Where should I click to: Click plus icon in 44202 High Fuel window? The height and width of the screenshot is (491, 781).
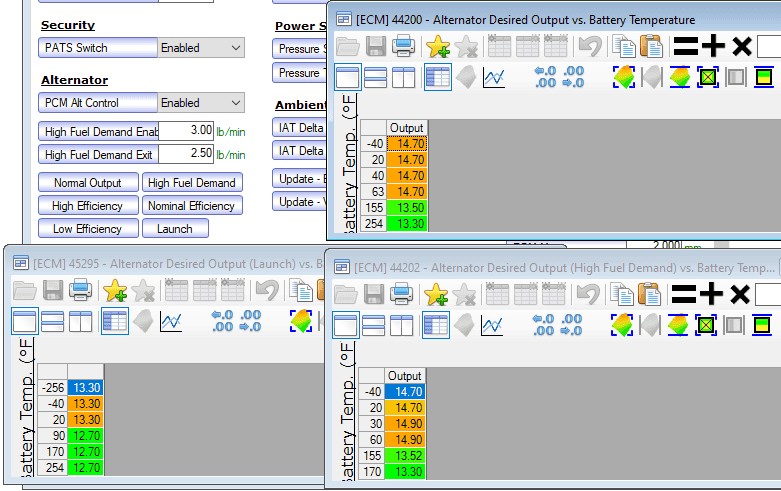point(711,294)
